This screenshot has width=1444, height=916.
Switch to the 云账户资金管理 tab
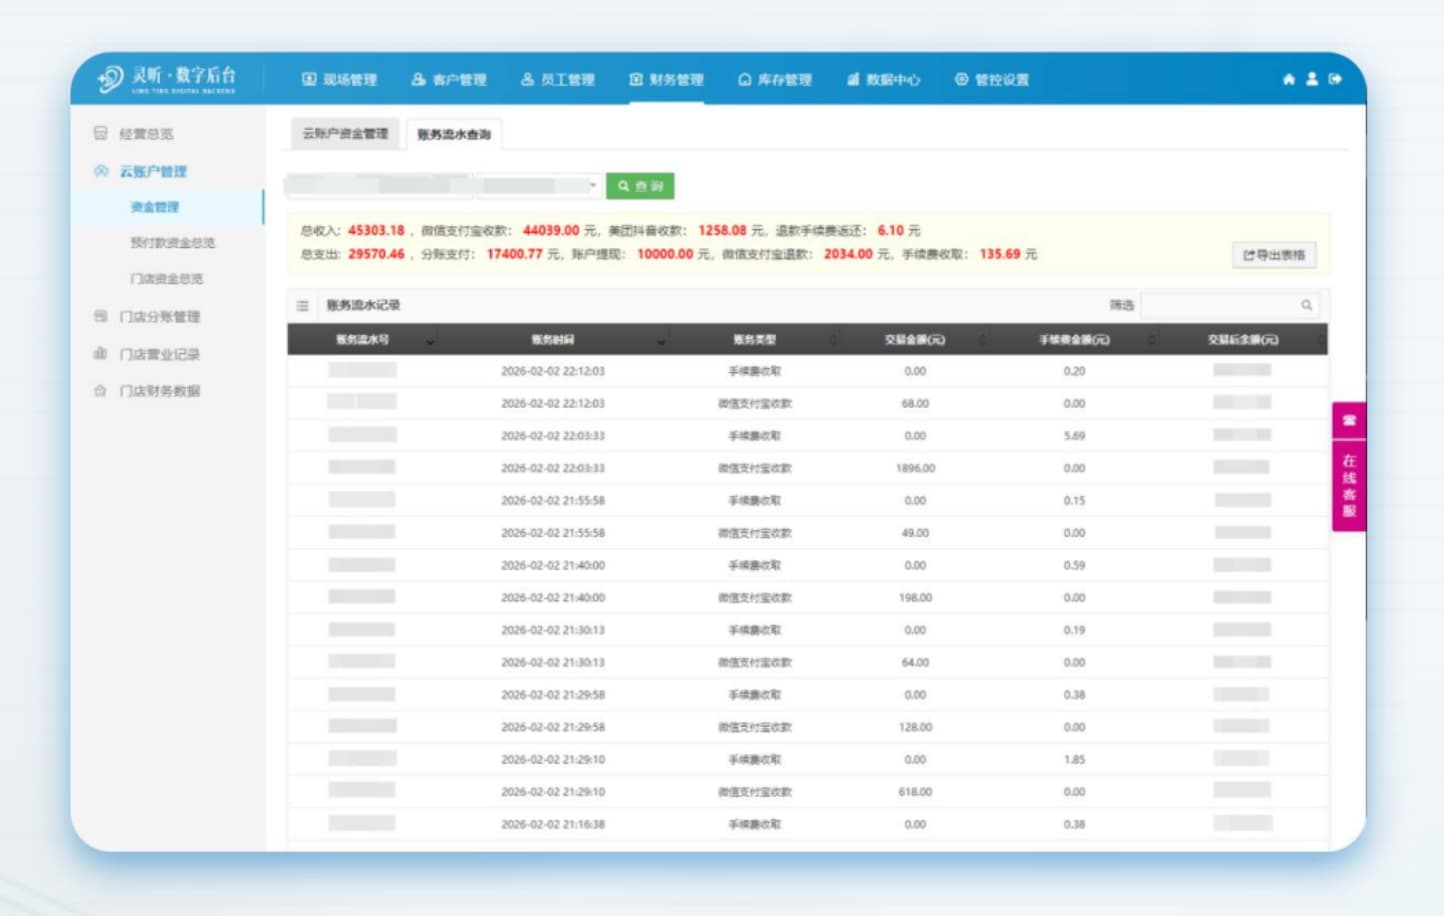pyautogui.click(x=345, y=134)
